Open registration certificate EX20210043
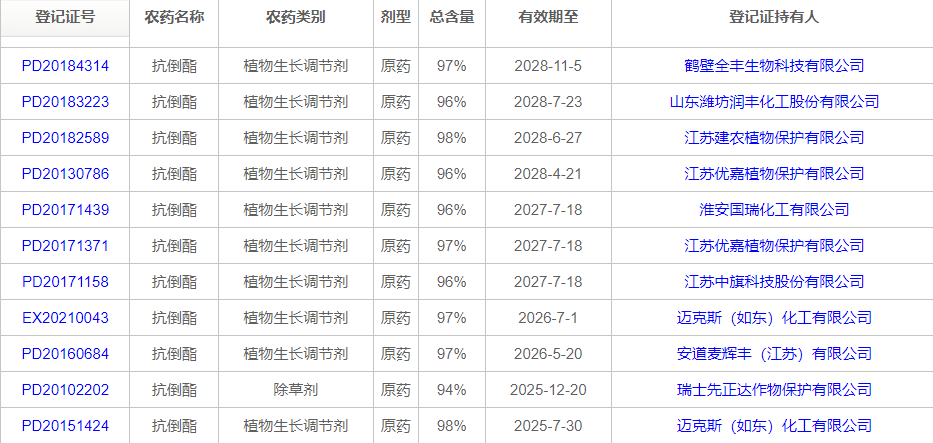The image size is (933, 443). 65,318
